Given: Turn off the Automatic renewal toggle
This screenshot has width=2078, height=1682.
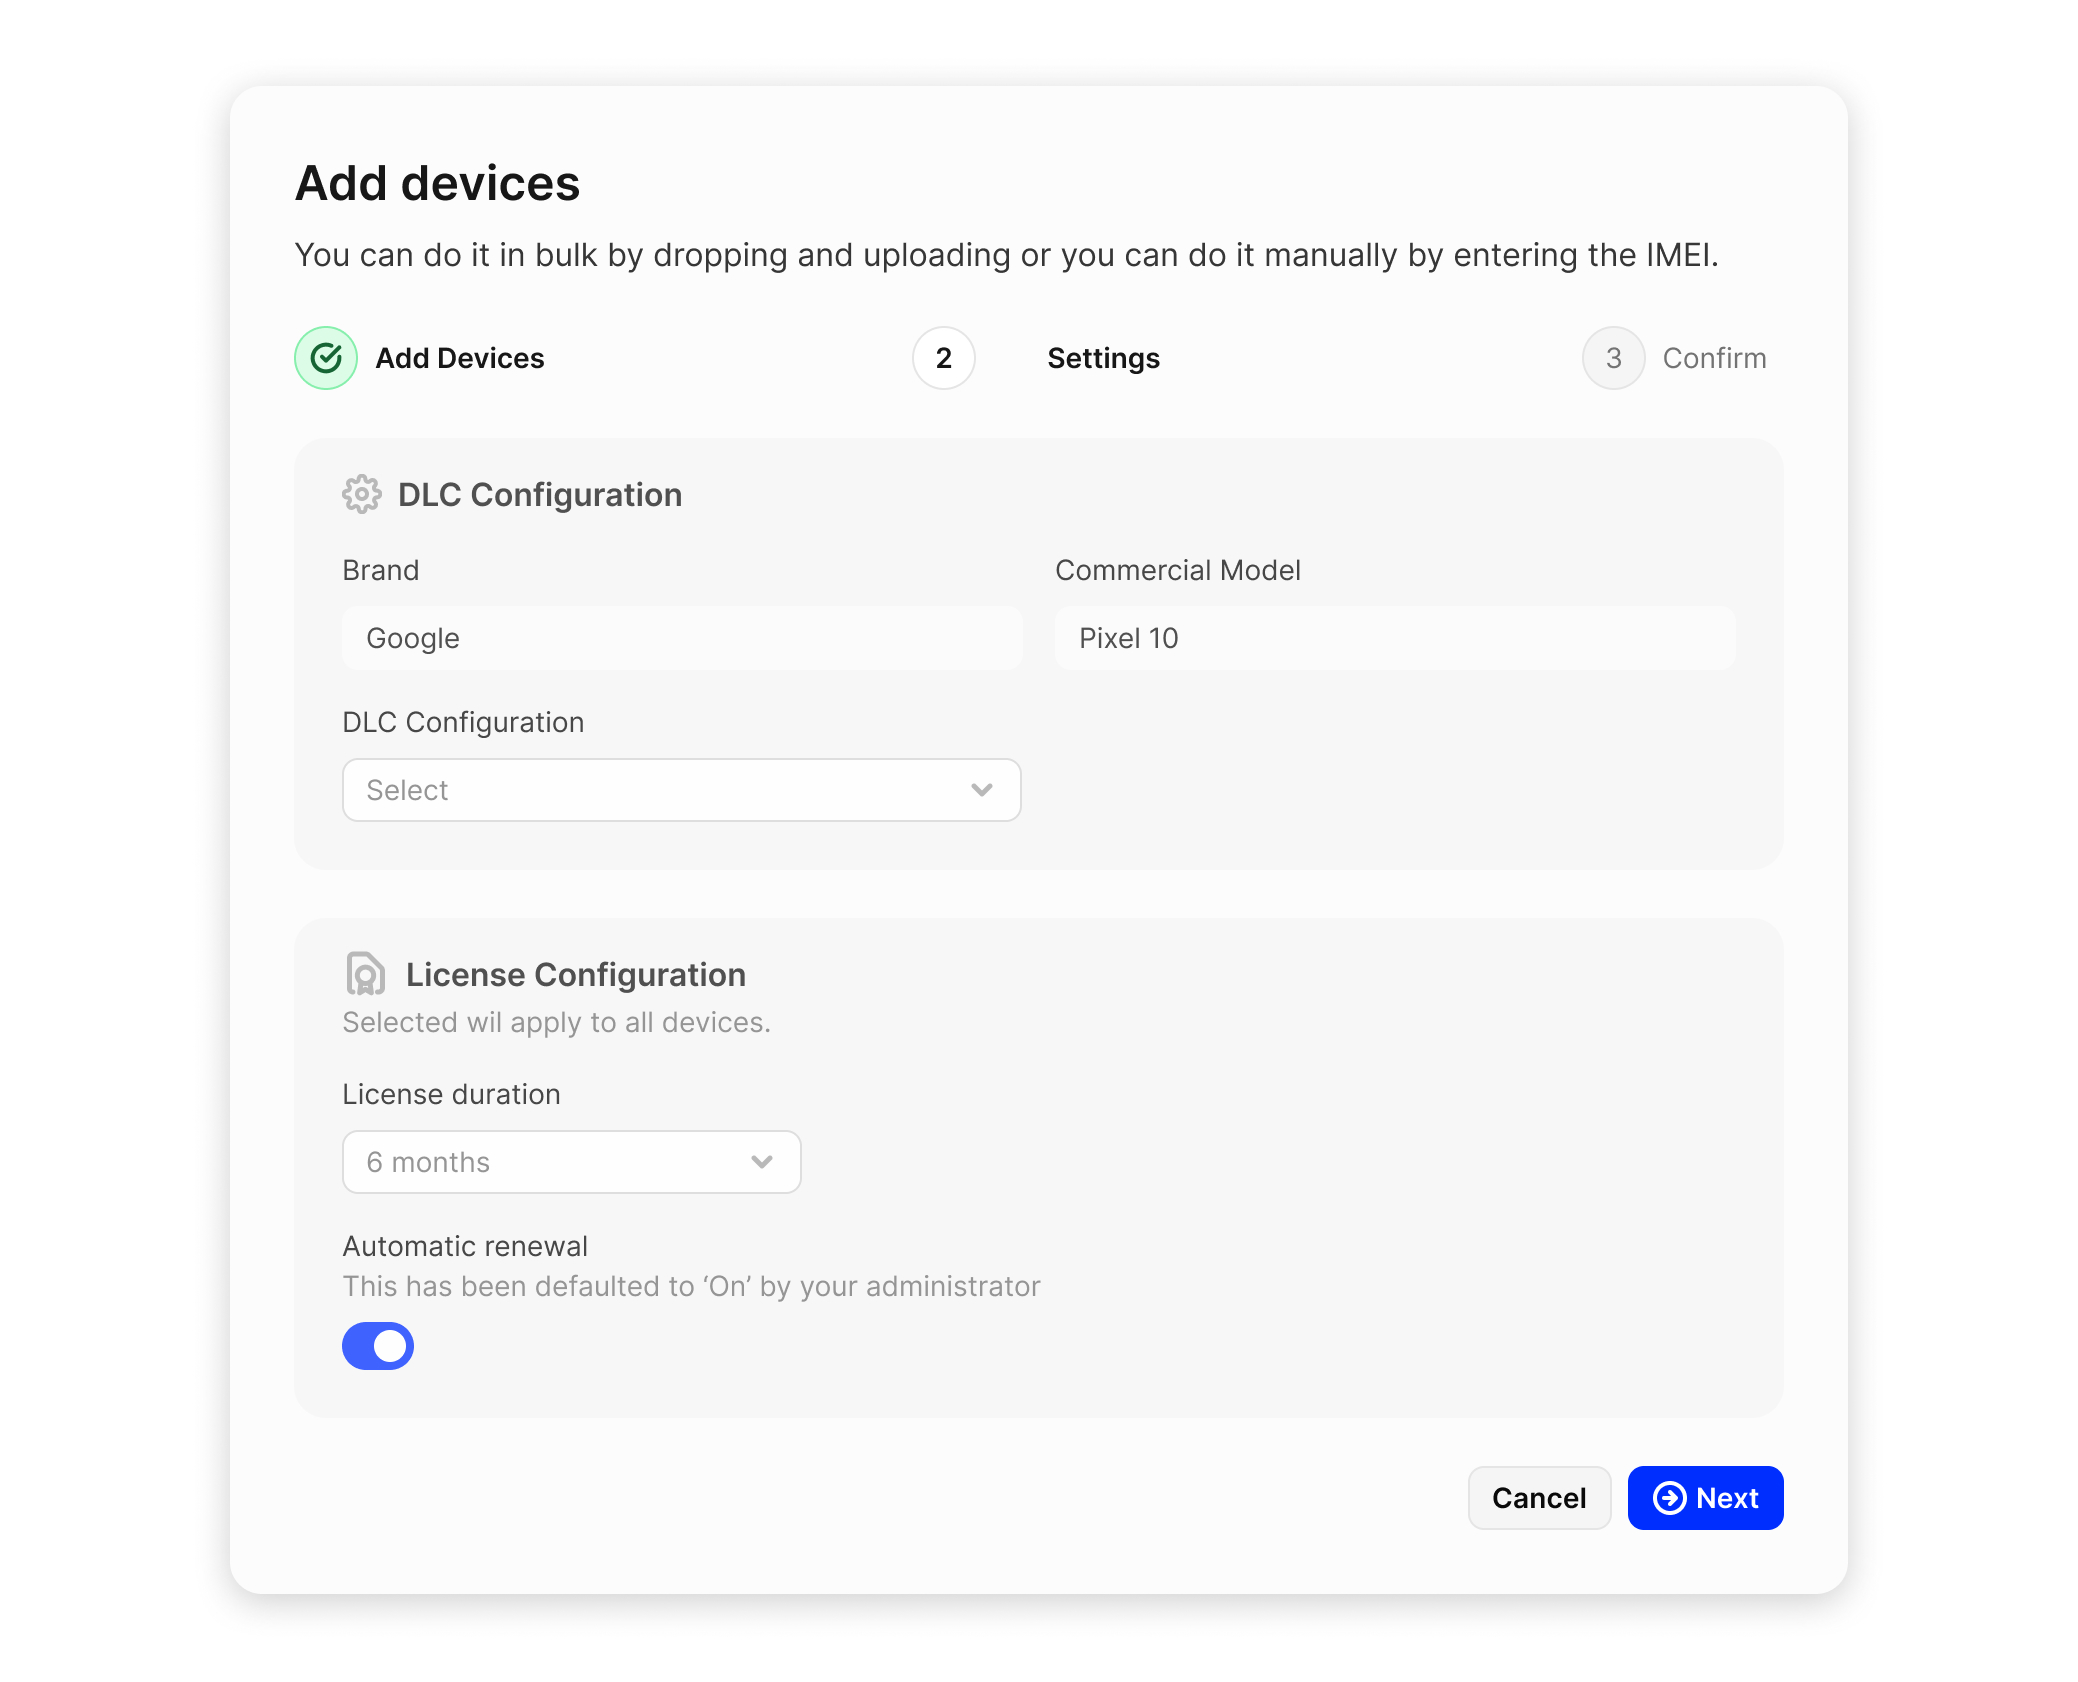Looking at the screenshot, I should click(x=378, y=1346).
